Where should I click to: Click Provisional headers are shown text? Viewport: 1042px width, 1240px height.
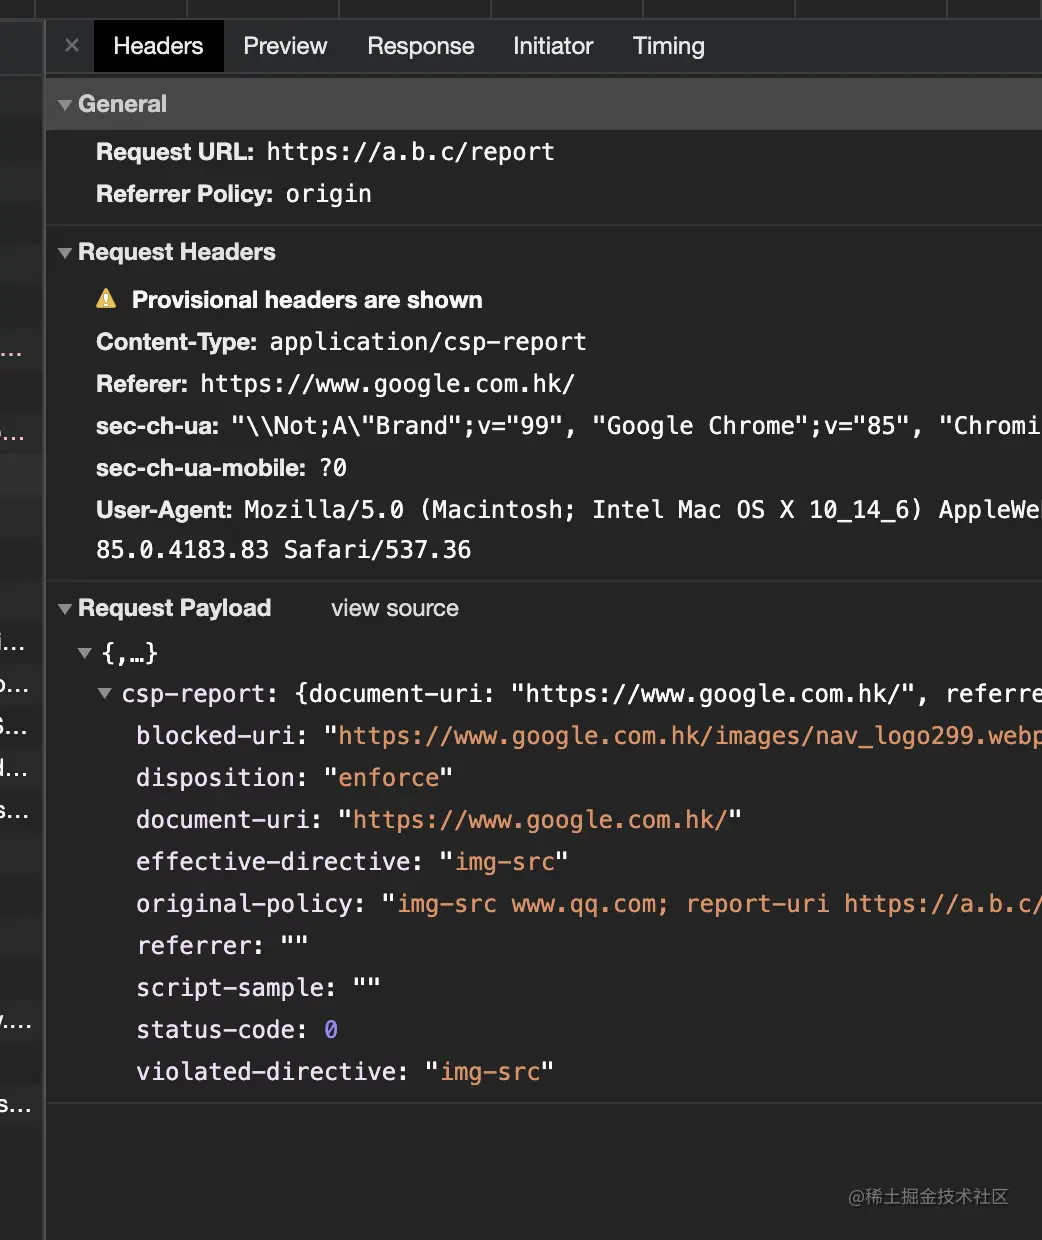click(x=307, y=300)
